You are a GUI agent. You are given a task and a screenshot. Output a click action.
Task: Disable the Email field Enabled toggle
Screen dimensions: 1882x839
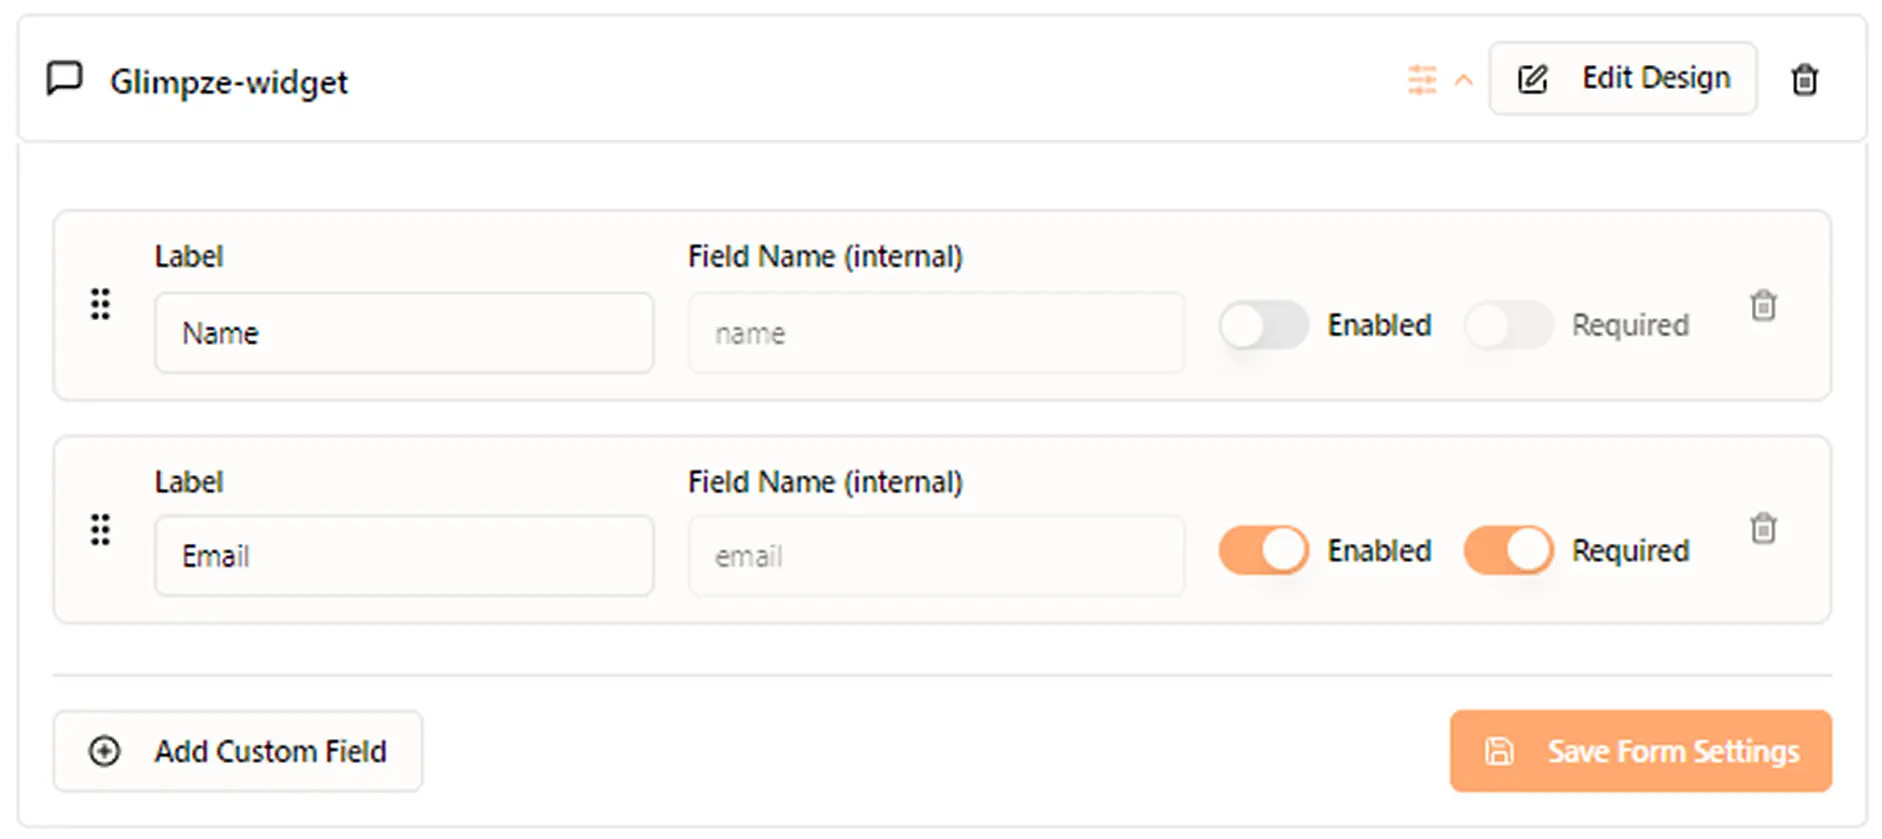[x=1263, y=550]
